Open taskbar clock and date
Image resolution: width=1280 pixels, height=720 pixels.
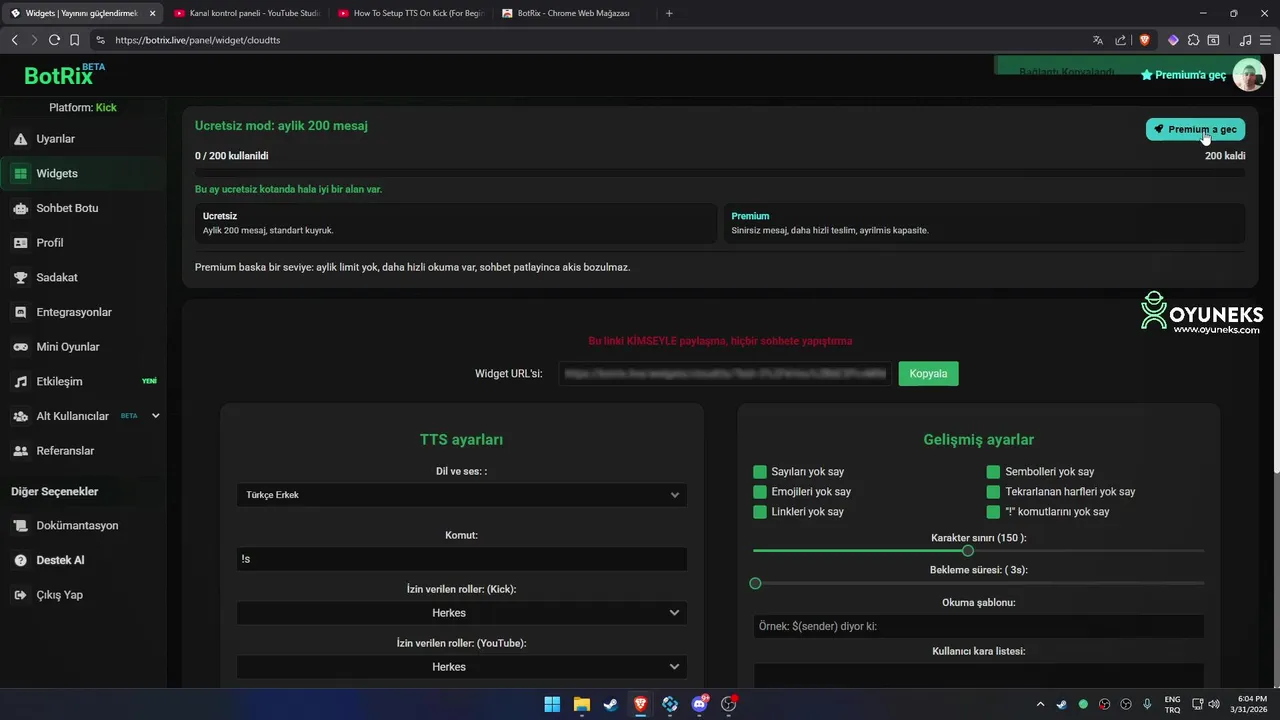pos(1250,704)
